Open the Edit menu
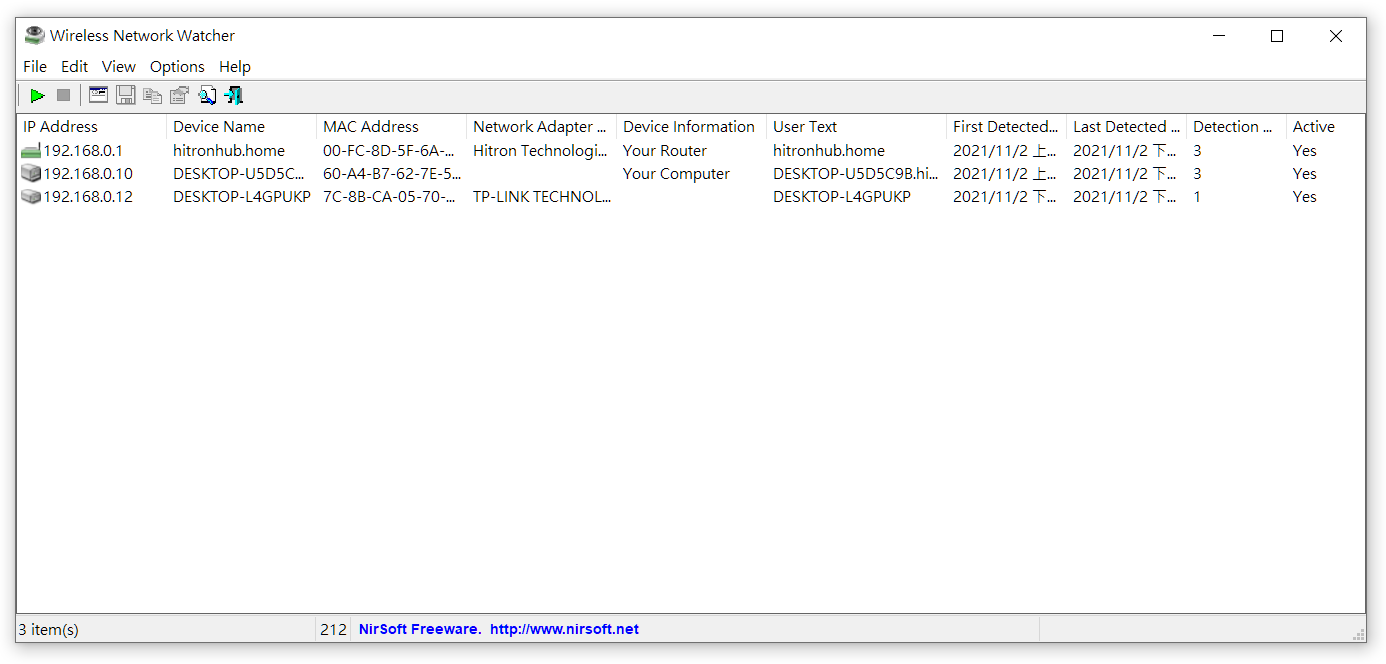Image resolution: width=1386 pixels, height=664 pixels. click(74, 67)
